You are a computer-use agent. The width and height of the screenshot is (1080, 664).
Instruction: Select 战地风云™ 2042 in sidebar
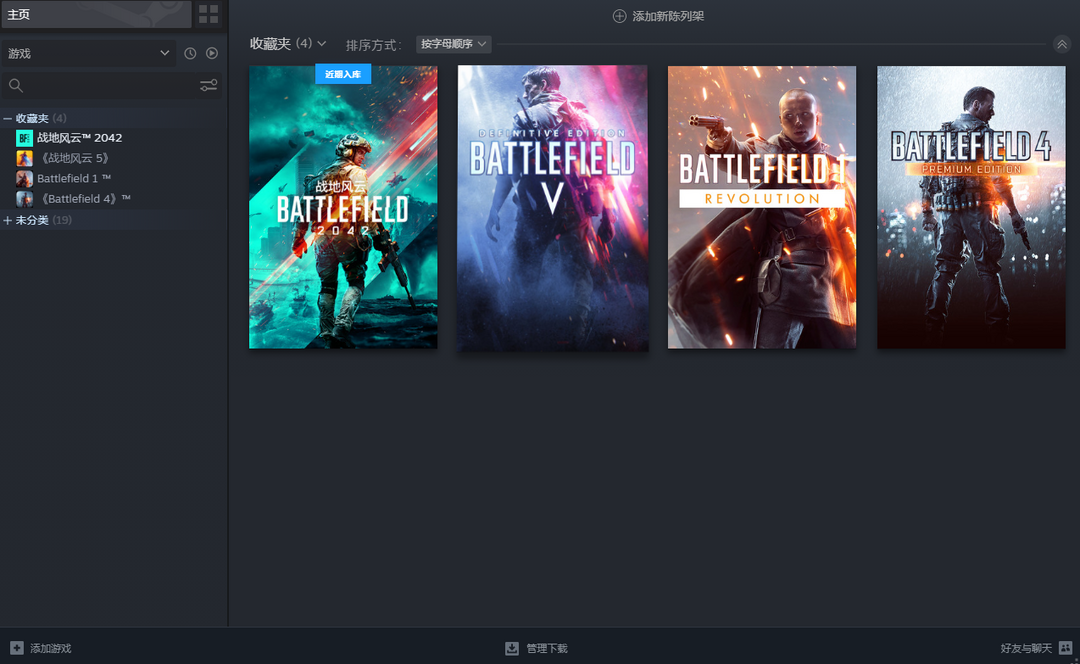click(x=79, y=138)
